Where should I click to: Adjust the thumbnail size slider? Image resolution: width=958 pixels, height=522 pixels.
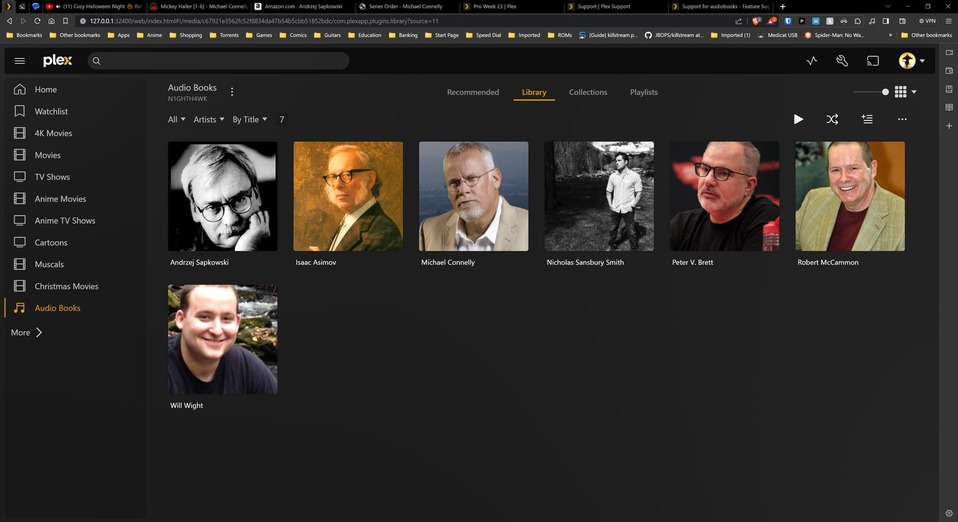tap(871, 92)
